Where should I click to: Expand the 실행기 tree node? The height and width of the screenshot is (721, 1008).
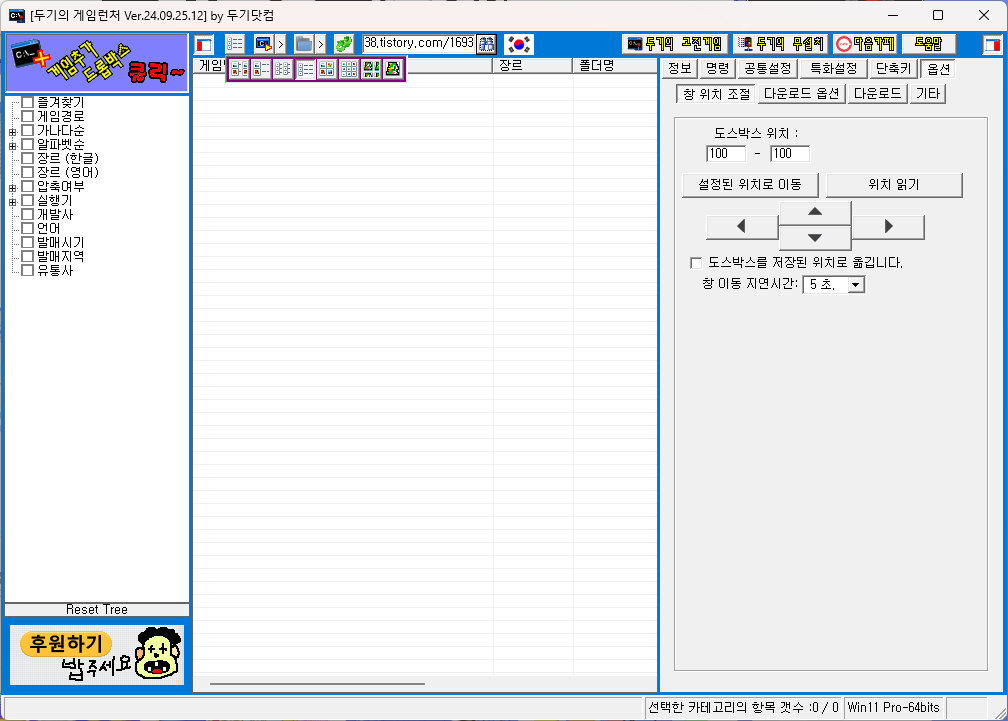click(13, 201)
